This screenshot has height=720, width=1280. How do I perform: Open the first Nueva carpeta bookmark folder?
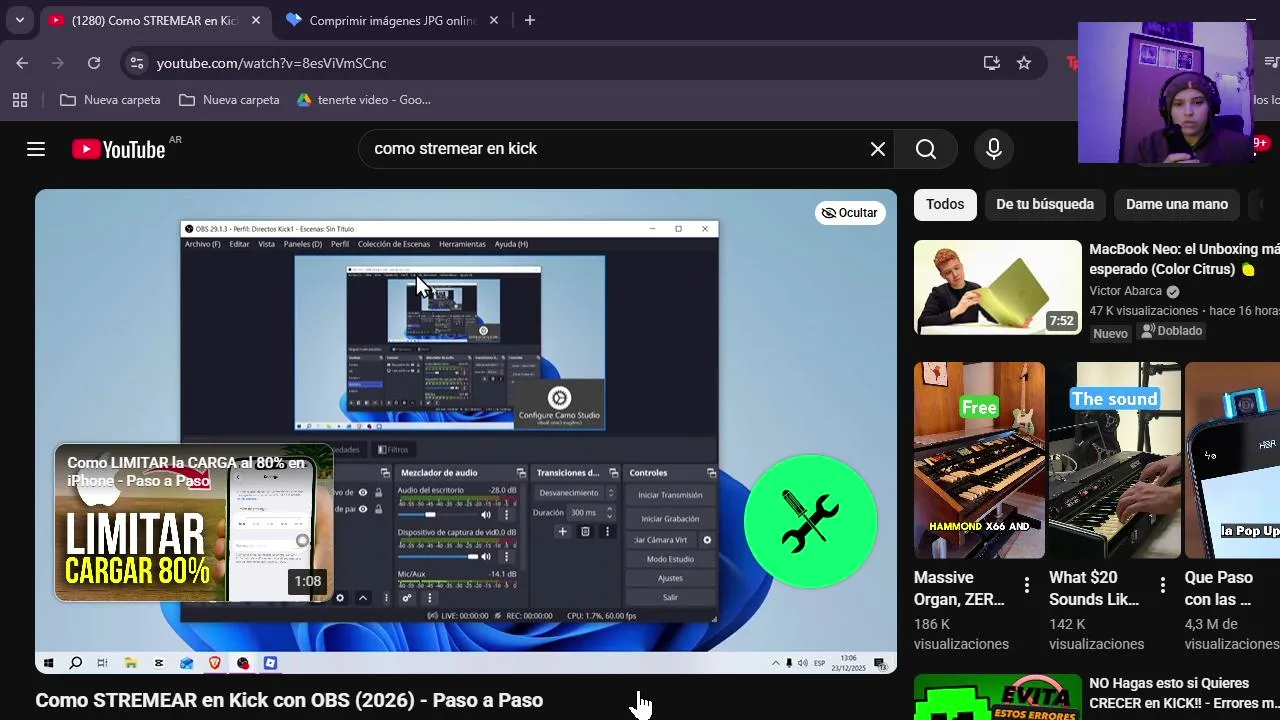[x=110, y=100]
